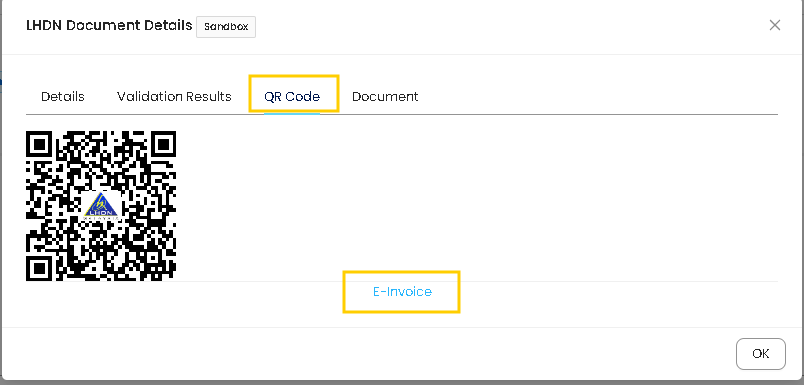Click the LHDN Document Details title text

[109, 25]
